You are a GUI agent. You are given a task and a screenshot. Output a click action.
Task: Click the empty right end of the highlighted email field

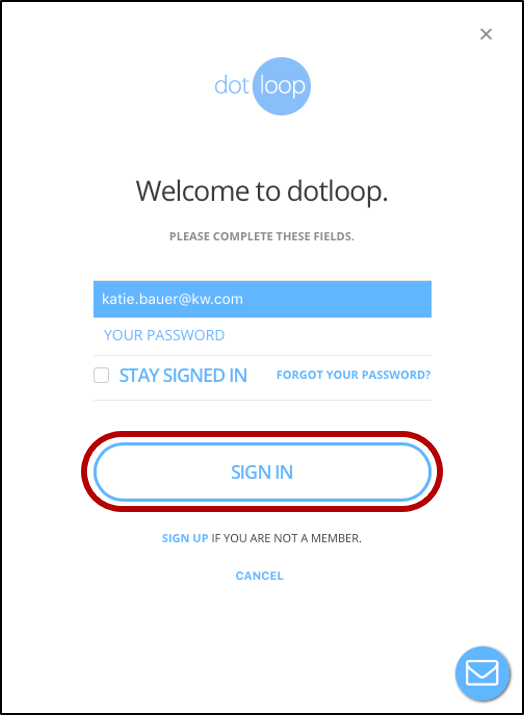[x=337, y=299]
